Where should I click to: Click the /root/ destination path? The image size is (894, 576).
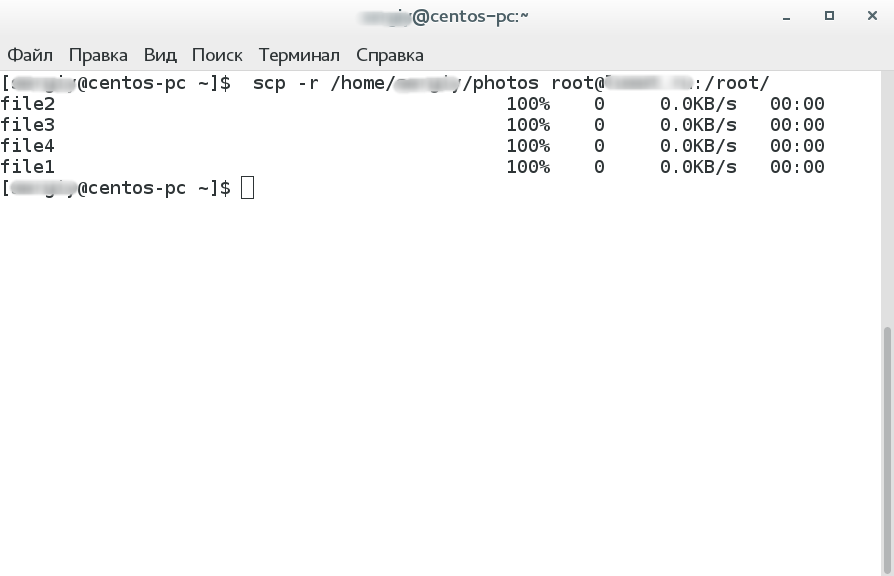click(737, 83)
